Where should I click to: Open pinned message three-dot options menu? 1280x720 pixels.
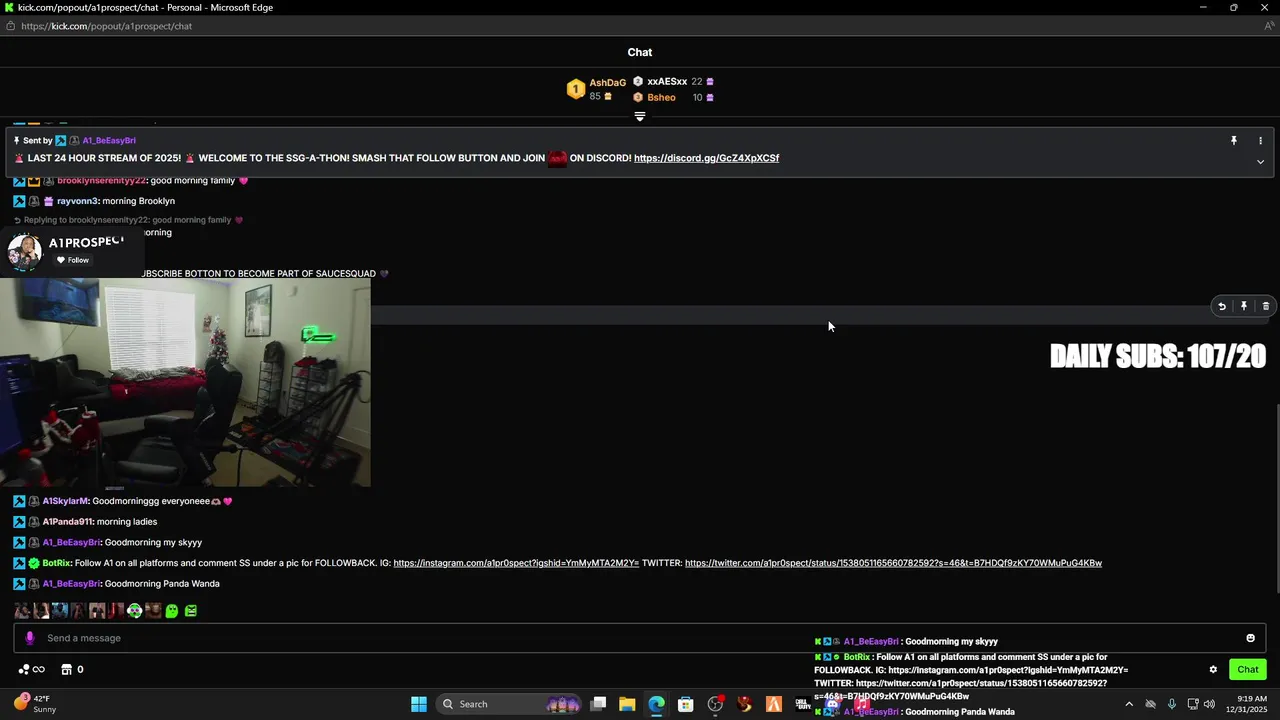pyautogui.click(x=1260, y=141)
